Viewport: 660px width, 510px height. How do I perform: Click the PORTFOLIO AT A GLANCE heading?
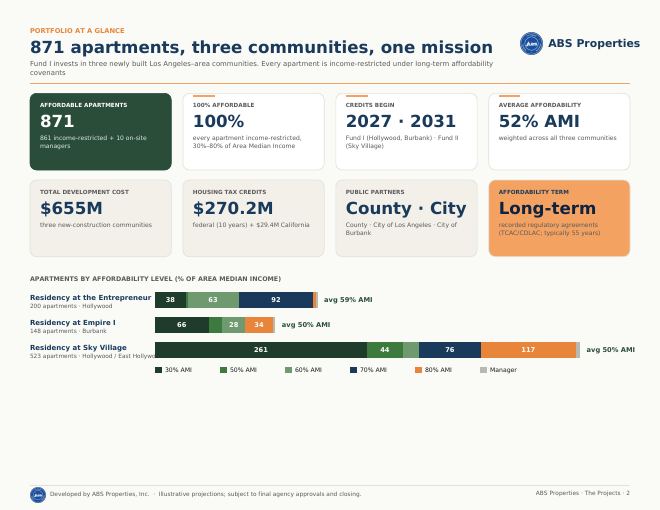pyautogui.click(x=77, y=31)
